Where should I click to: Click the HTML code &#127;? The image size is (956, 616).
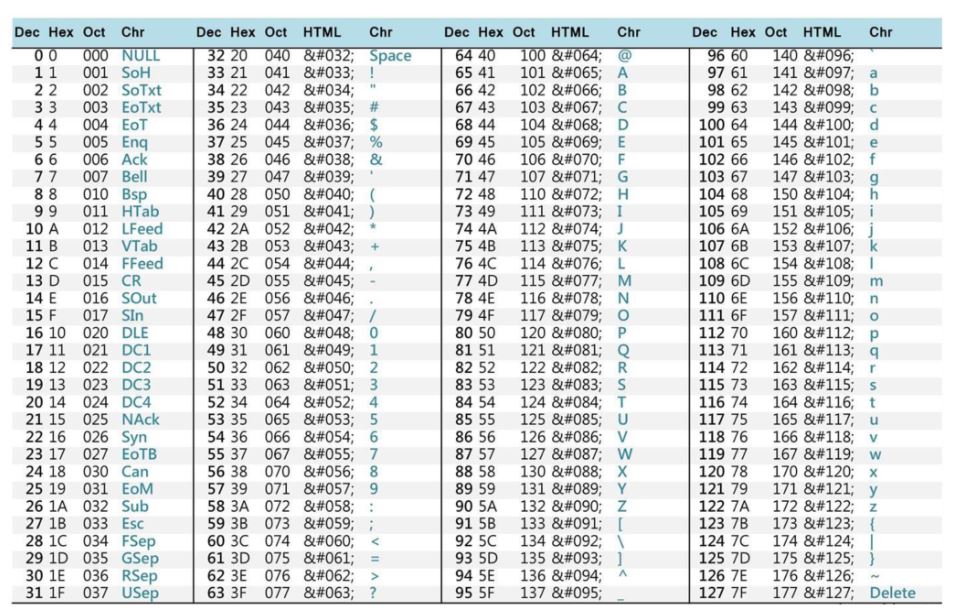(x=829, y=593)
